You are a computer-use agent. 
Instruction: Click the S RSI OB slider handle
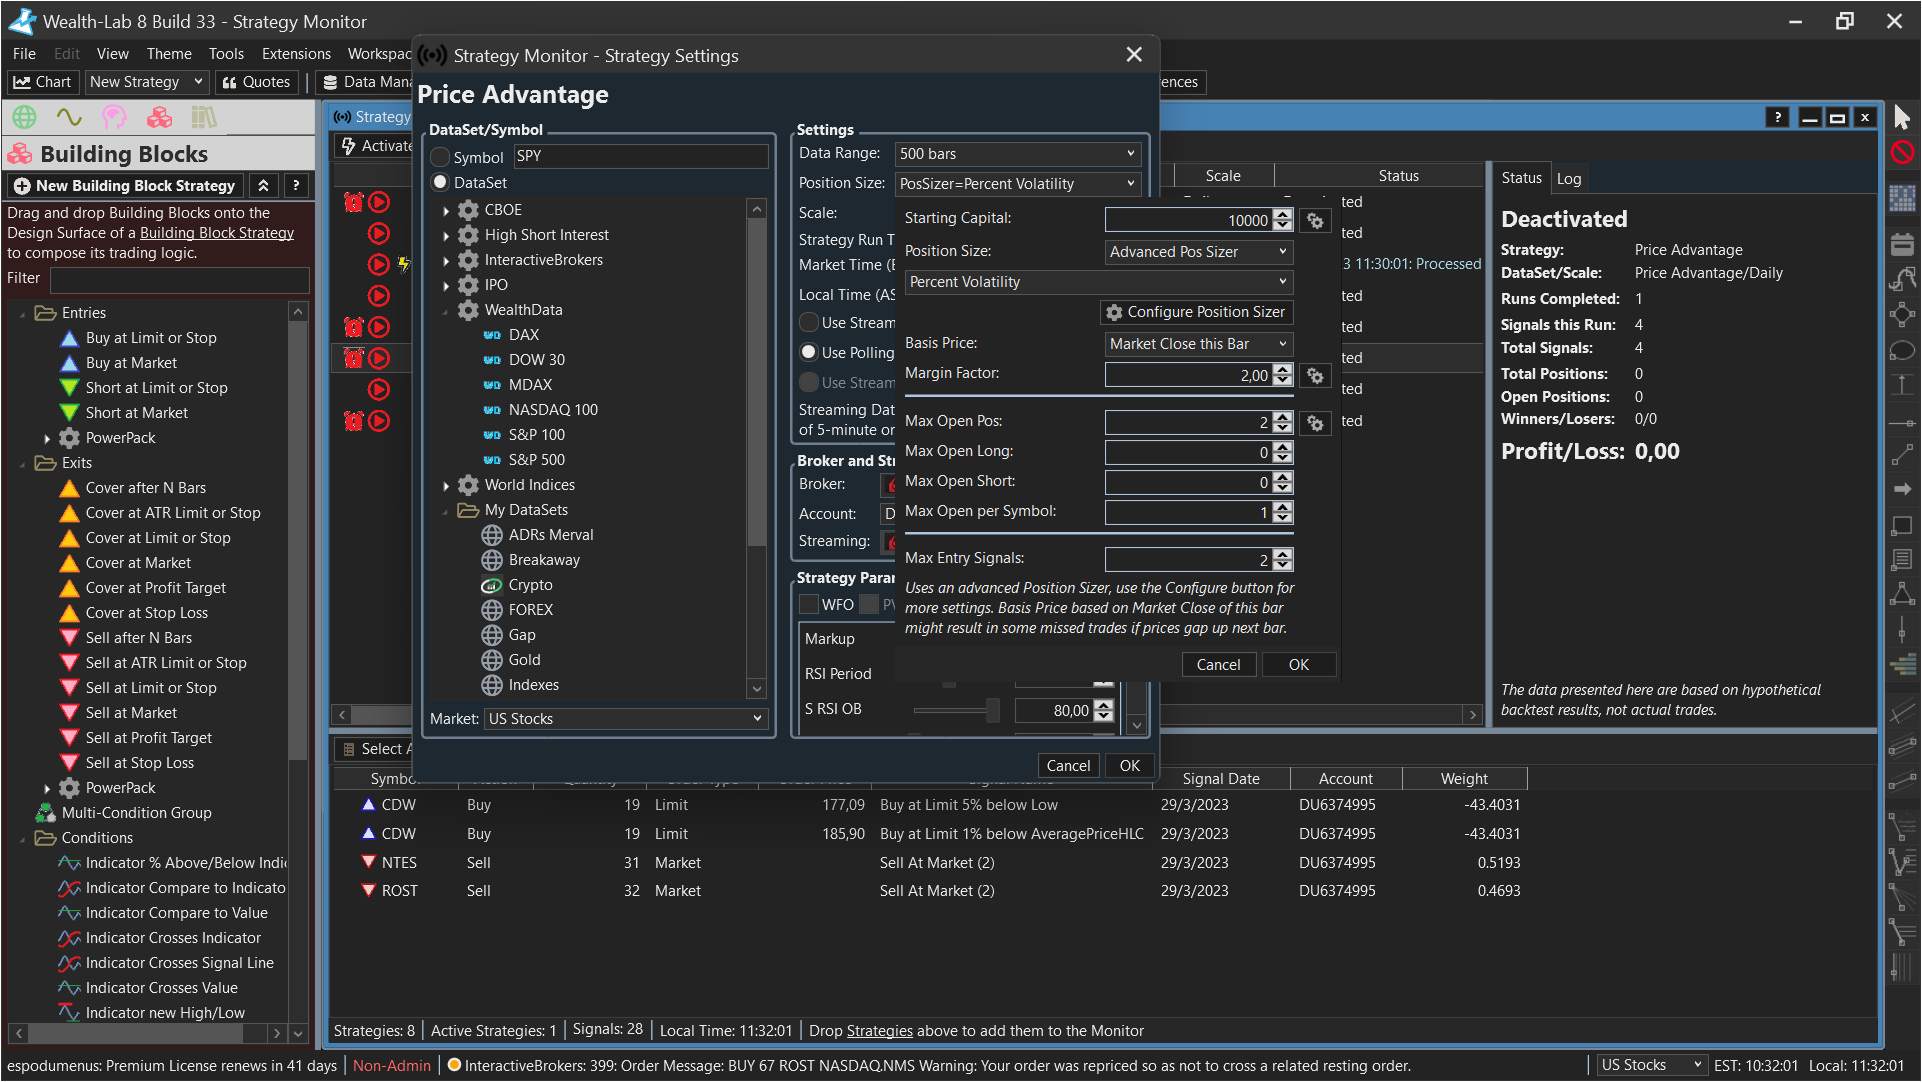tap(992, 710)
